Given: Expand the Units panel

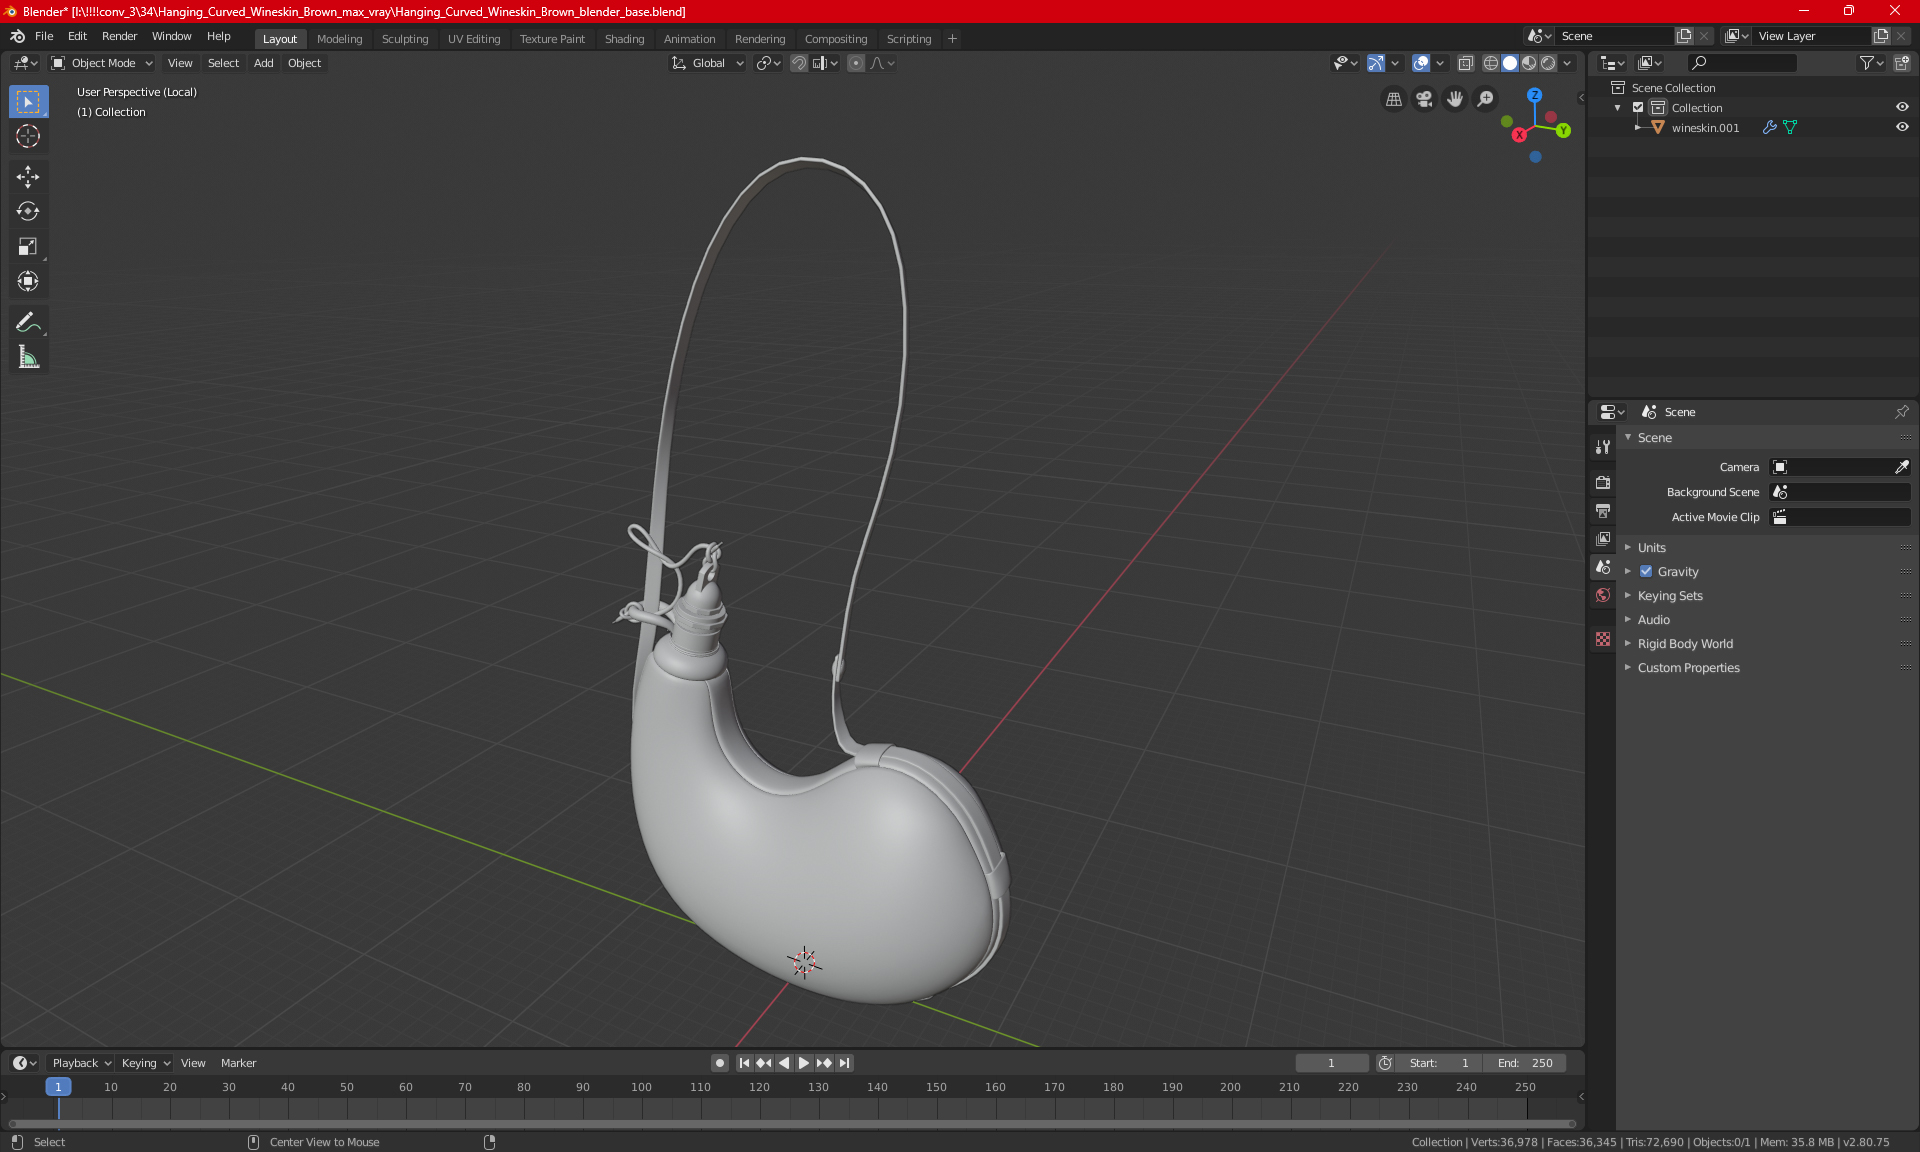Looking at the screenshot, I should (1651, 548).
